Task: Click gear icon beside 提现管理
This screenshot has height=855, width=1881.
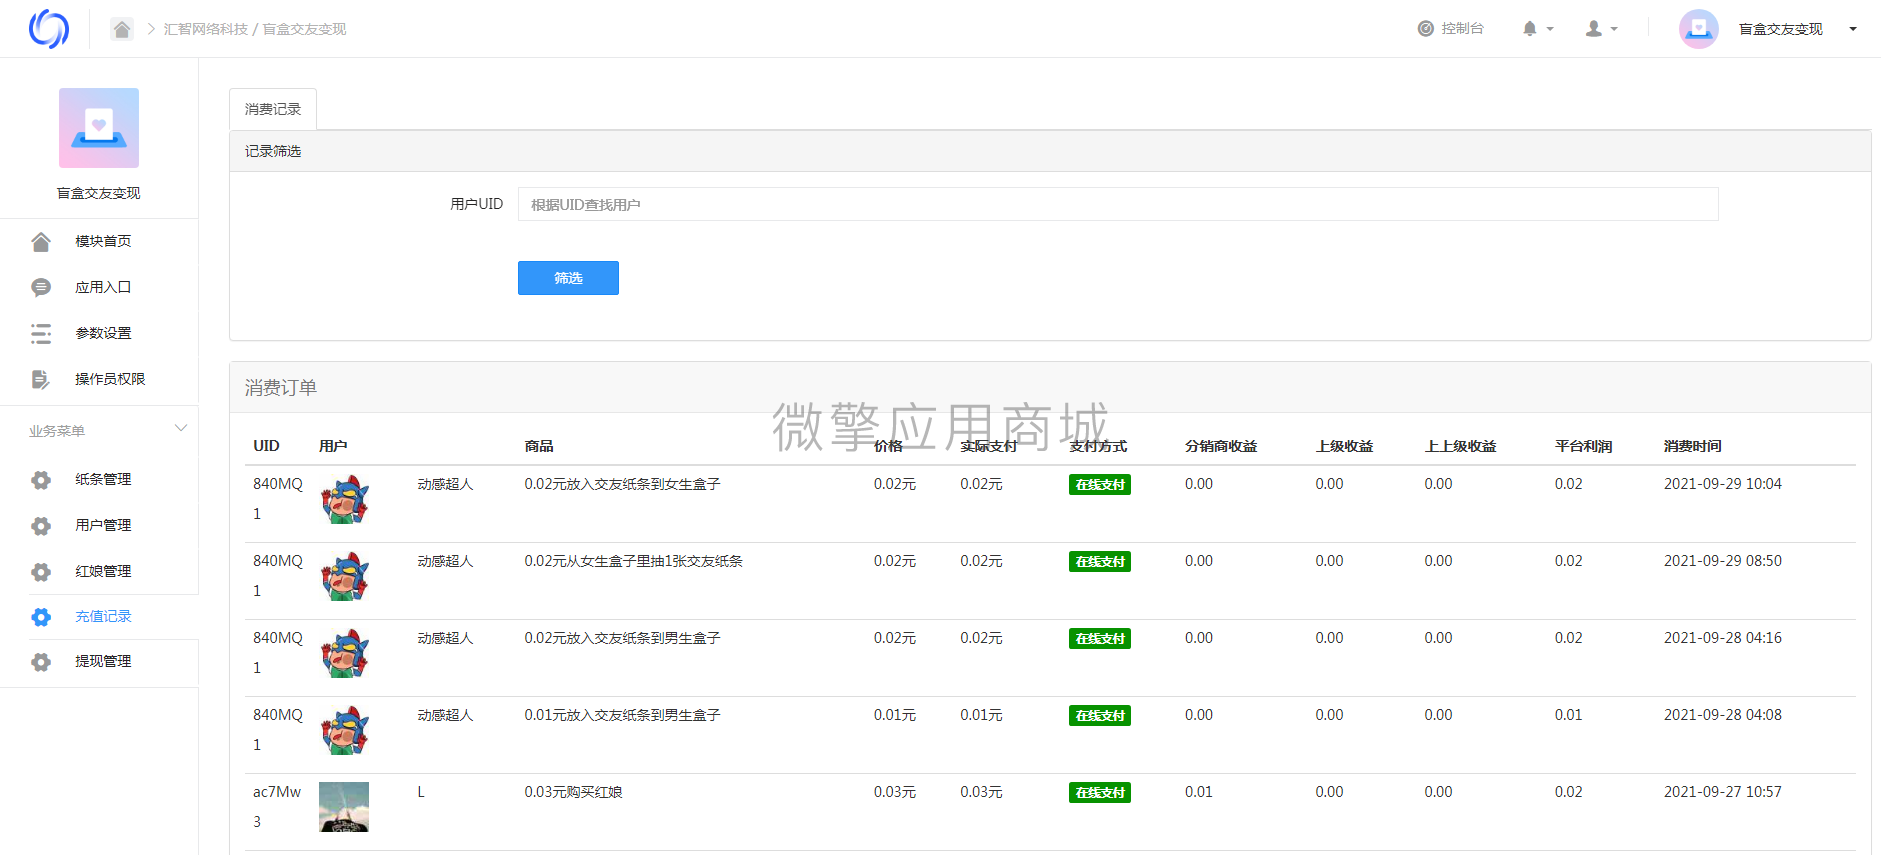Action: (x=41, y=662)
